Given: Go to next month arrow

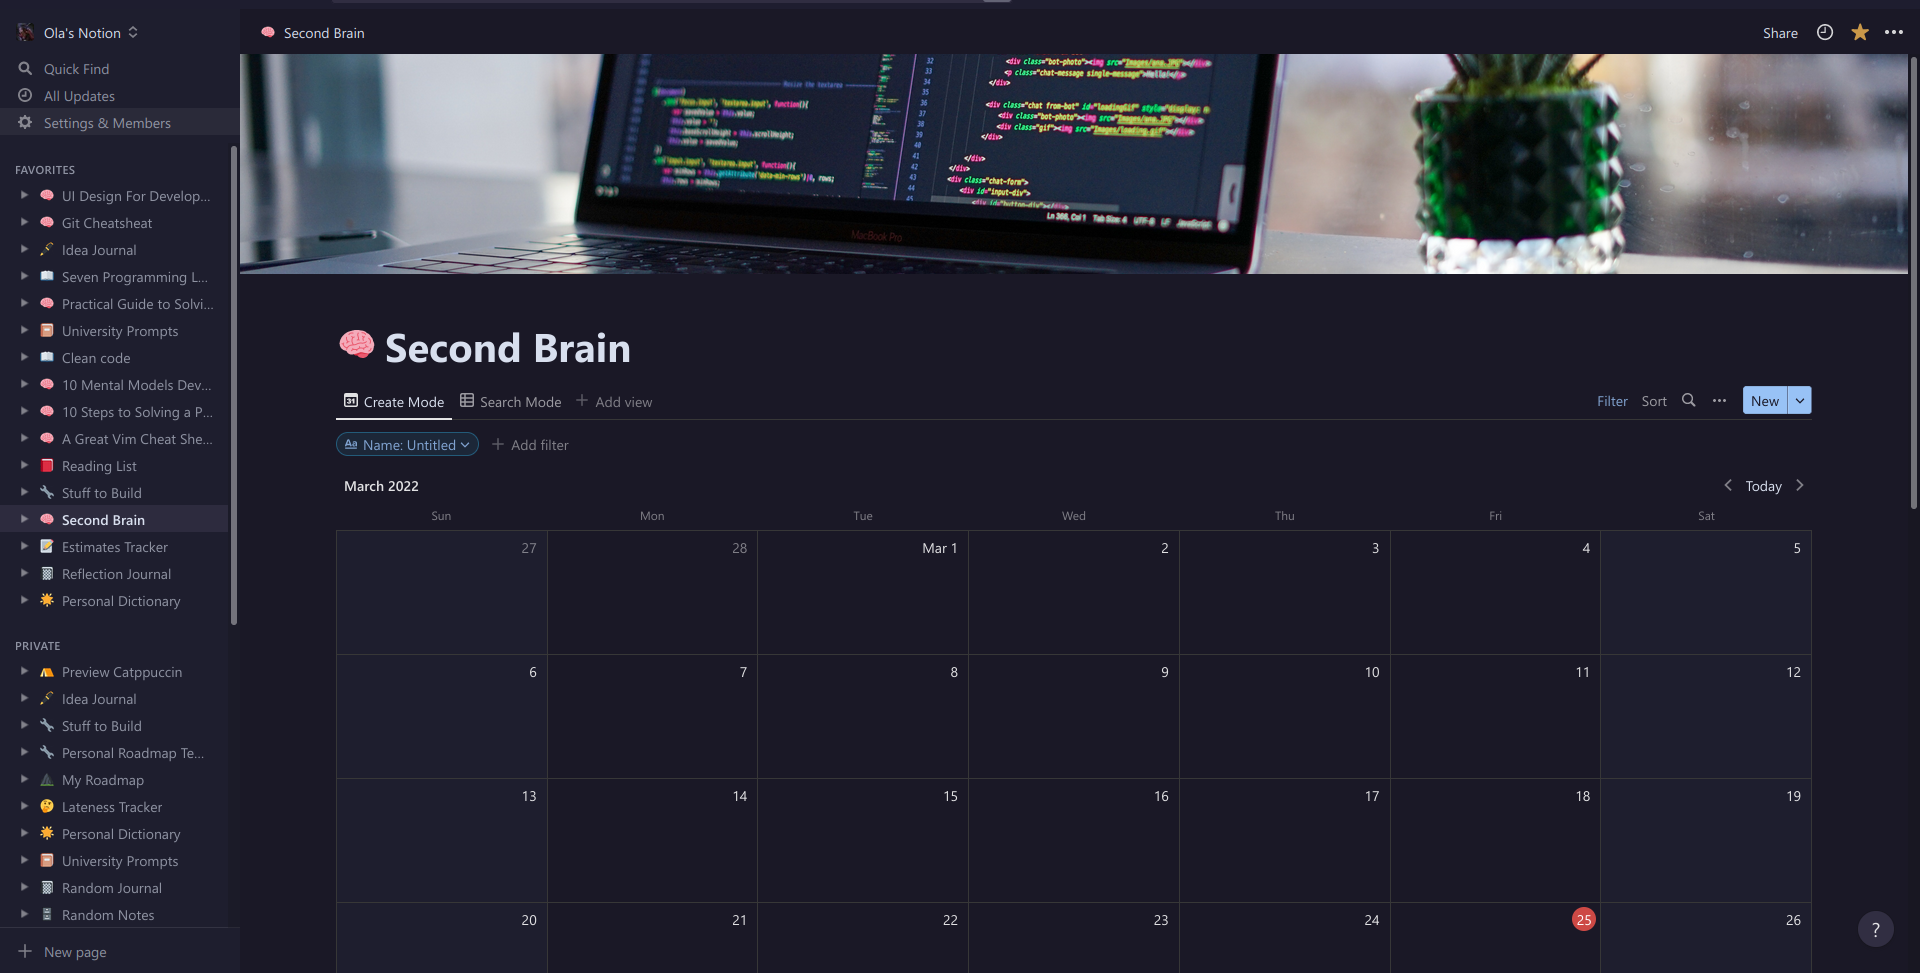Looking at the screenshot, I should click(1800, 485).
